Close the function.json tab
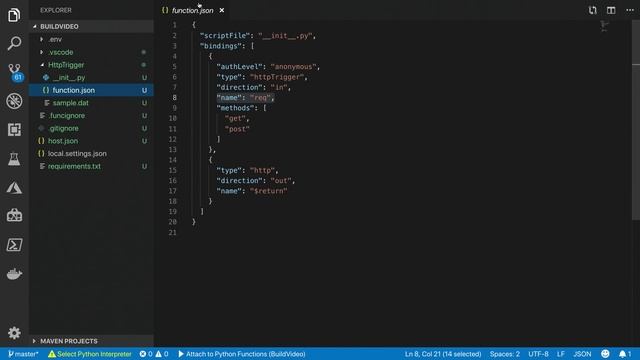 tap(222, 10)
